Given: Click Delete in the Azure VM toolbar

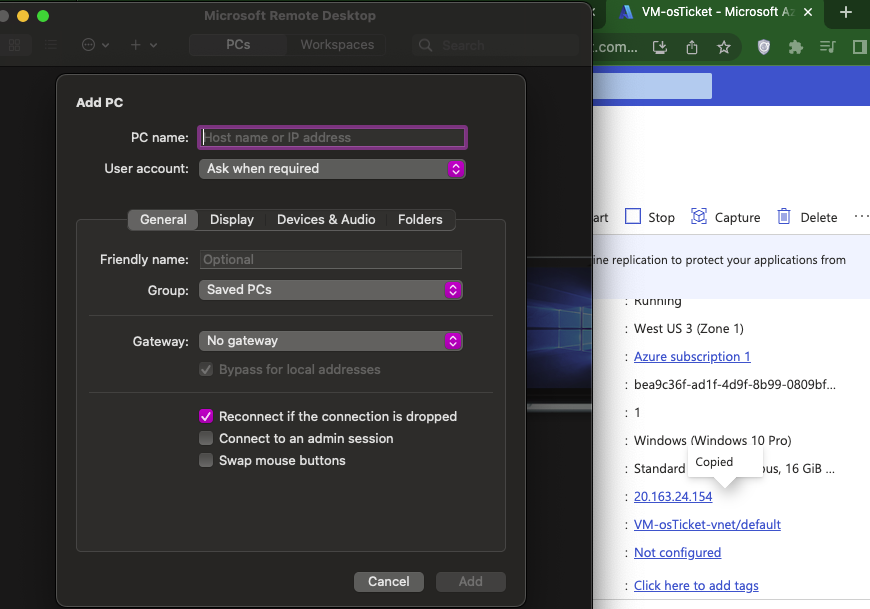Looking at the screenshot, I should click(807, 217).
